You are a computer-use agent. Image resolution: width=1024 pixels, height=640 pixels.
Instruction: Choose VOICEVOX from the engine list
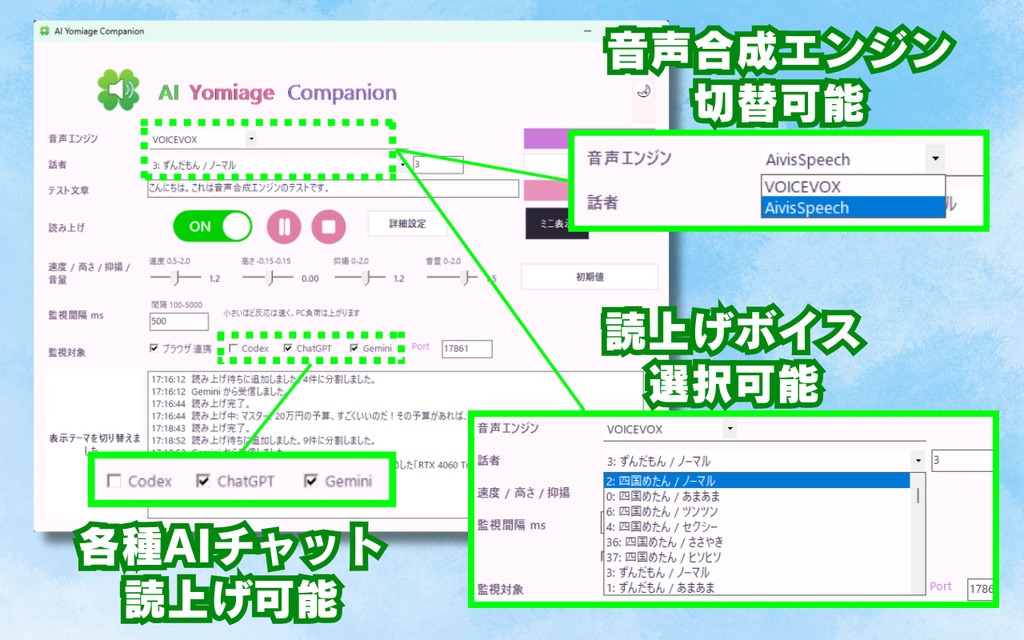(853, 187)
